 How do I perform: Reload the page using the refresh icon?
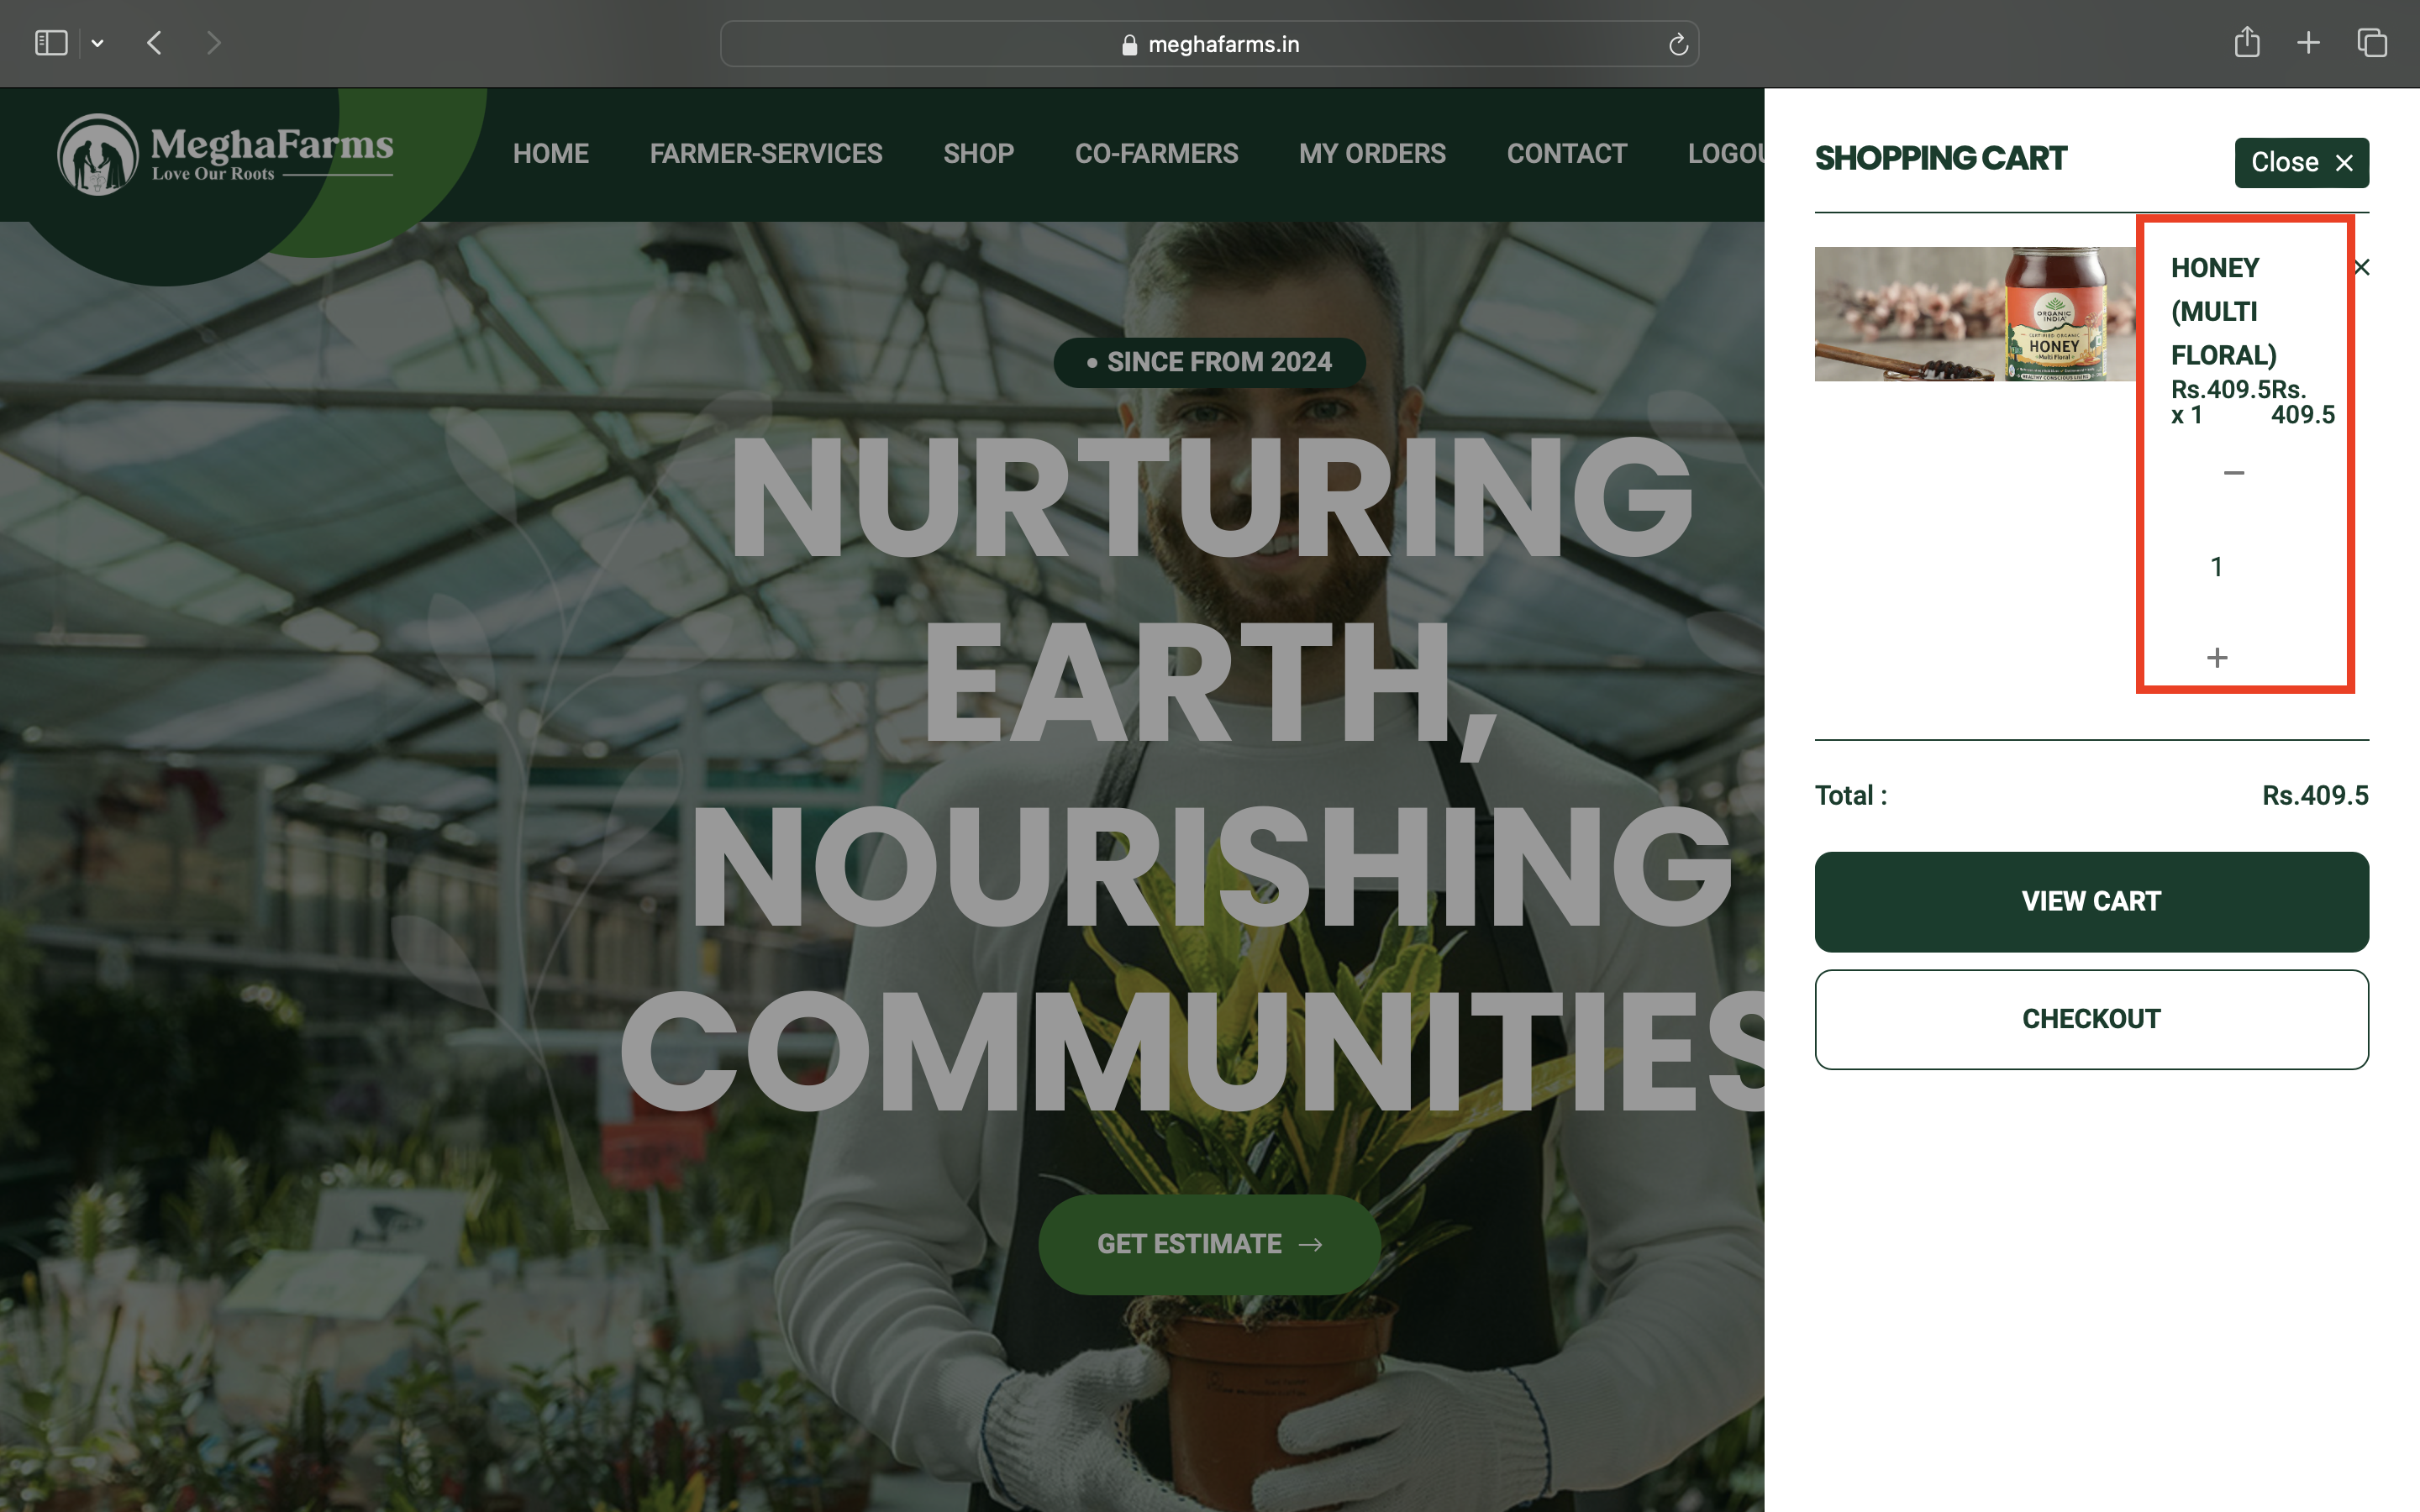click(x=1677, y=44)
